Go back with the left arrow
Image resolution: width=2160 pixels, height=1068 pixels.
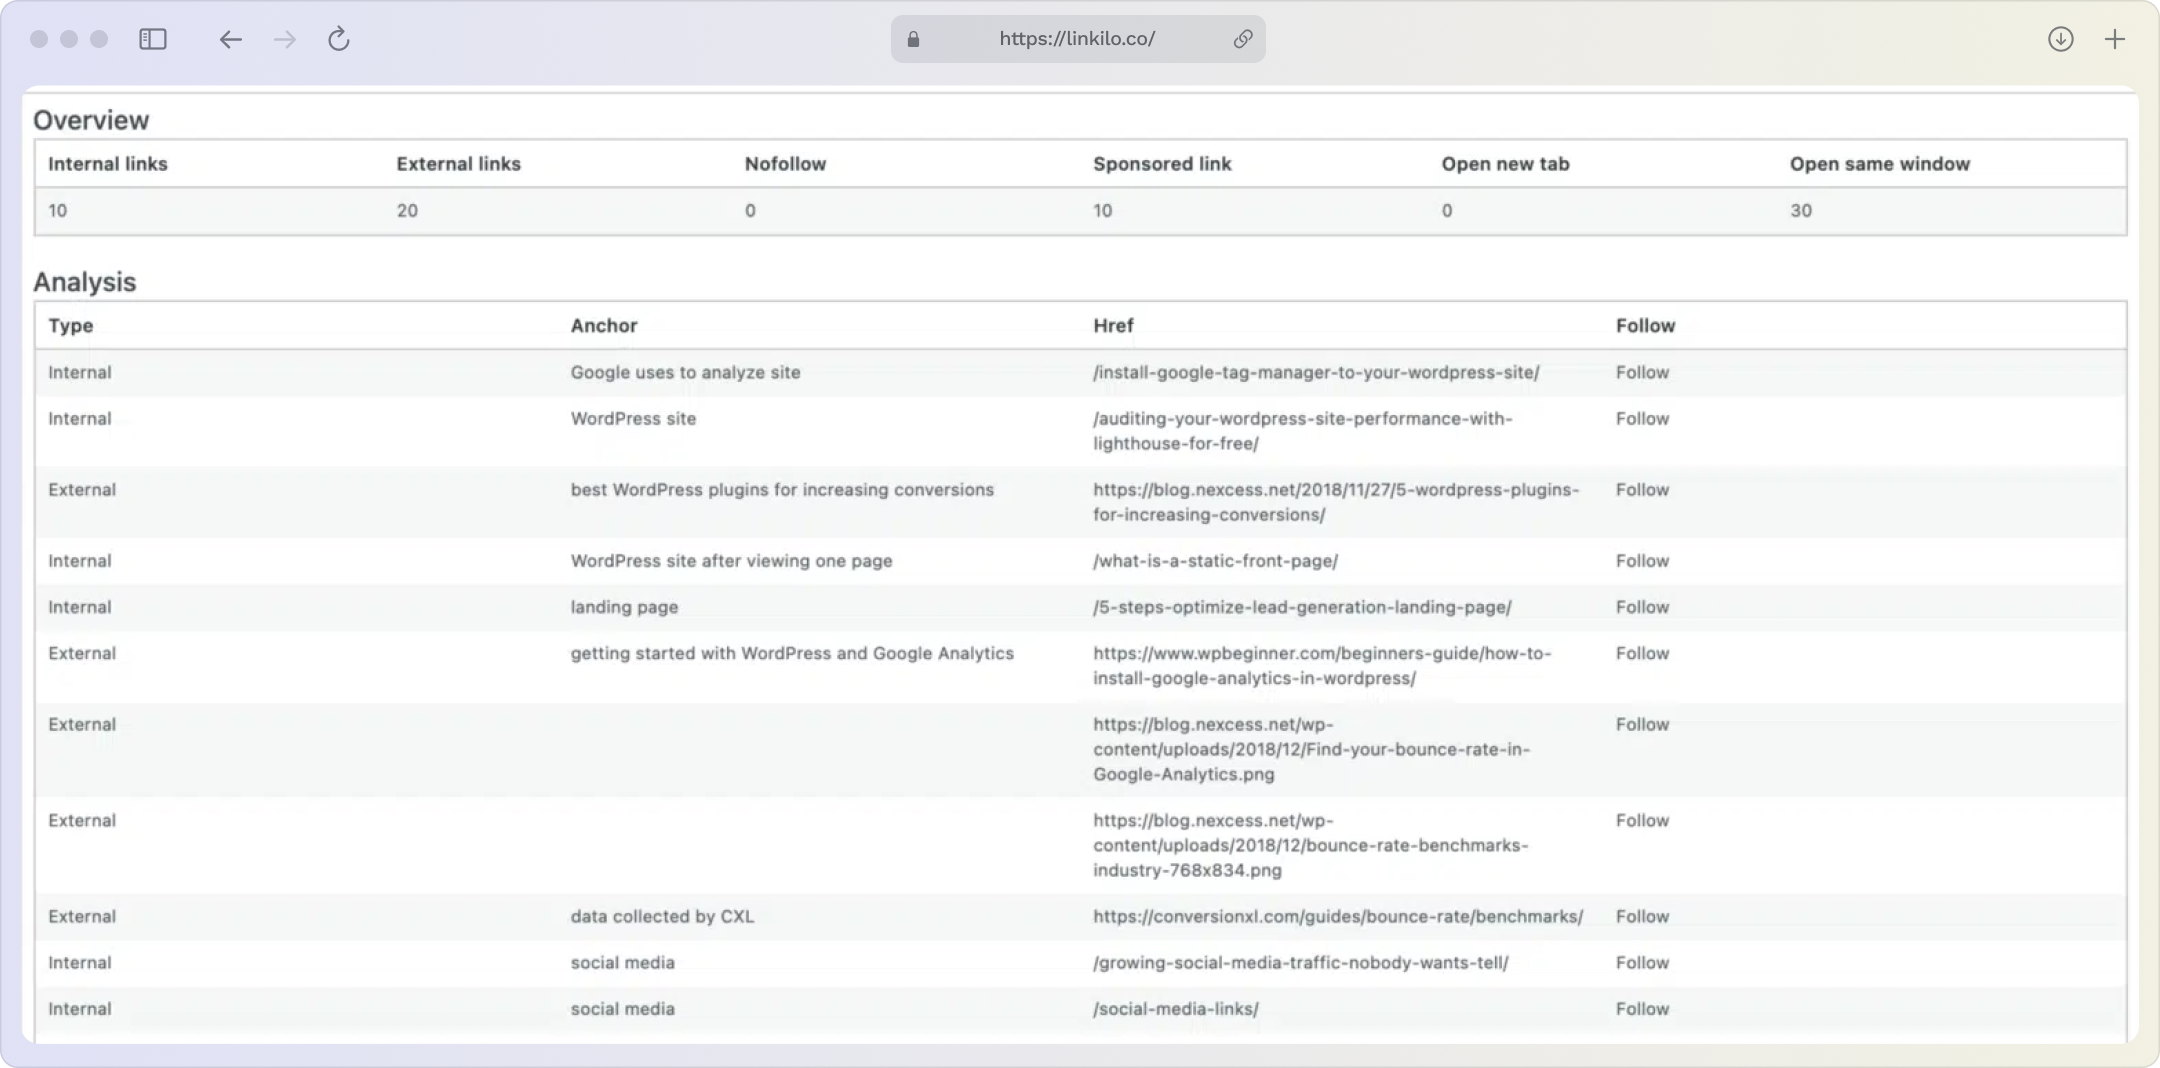click(x=230, y=39)
